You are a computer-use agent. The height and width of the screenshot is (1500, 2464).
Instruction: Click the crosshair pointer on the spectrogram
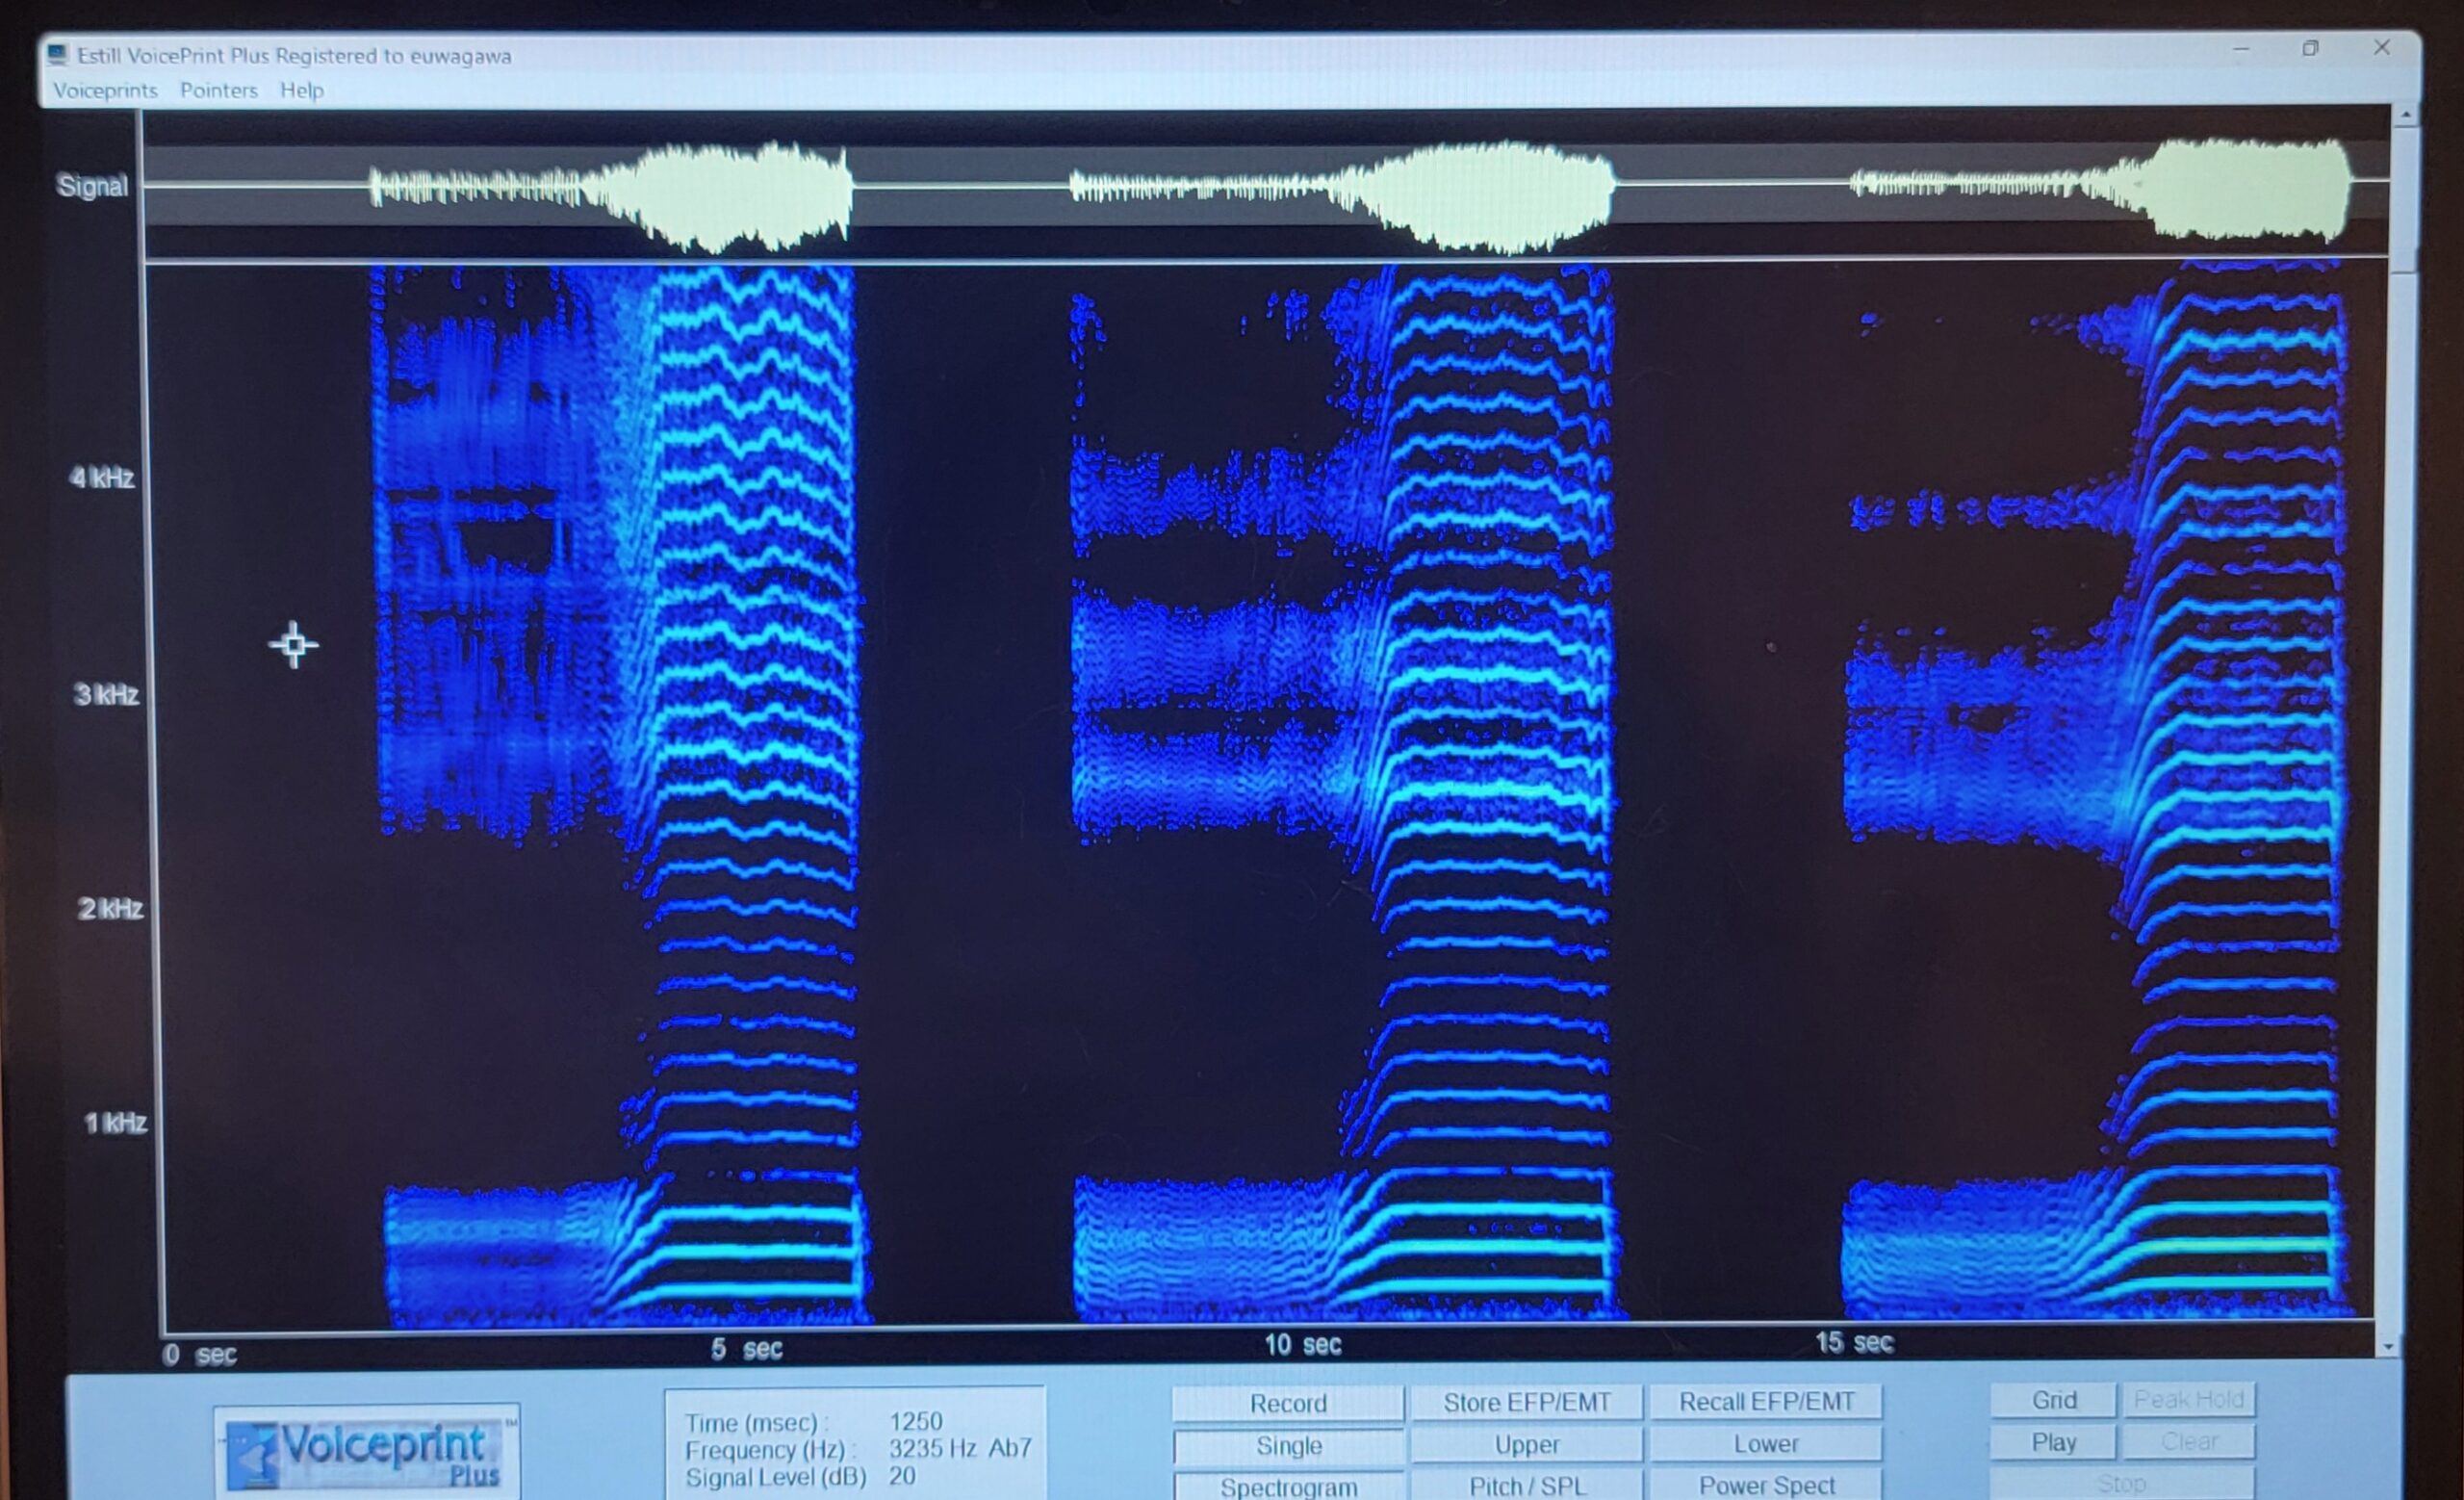pos(293,644)
